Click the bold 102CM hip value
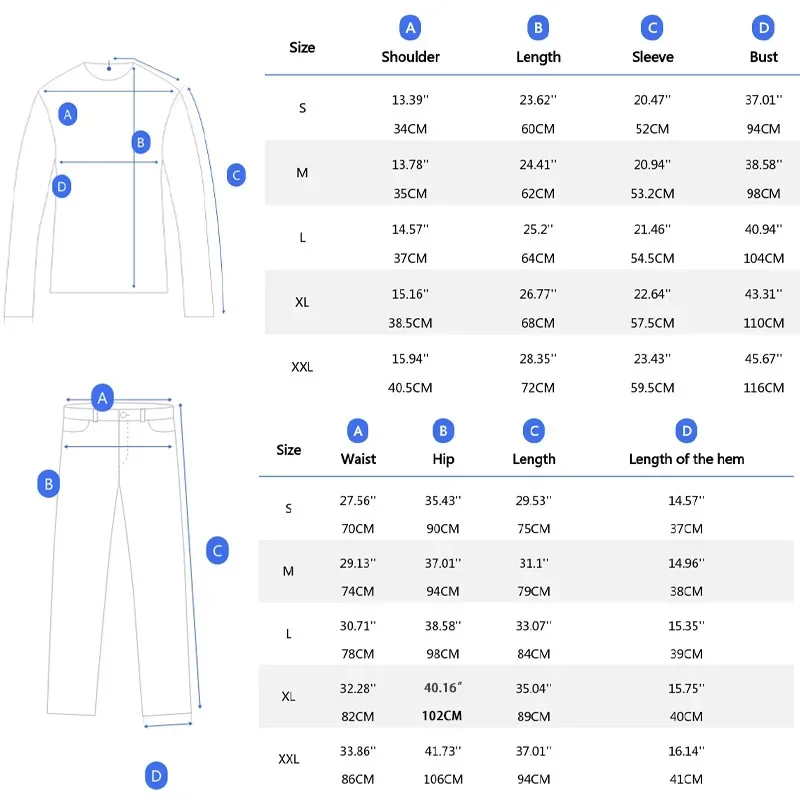 point(443,716)
